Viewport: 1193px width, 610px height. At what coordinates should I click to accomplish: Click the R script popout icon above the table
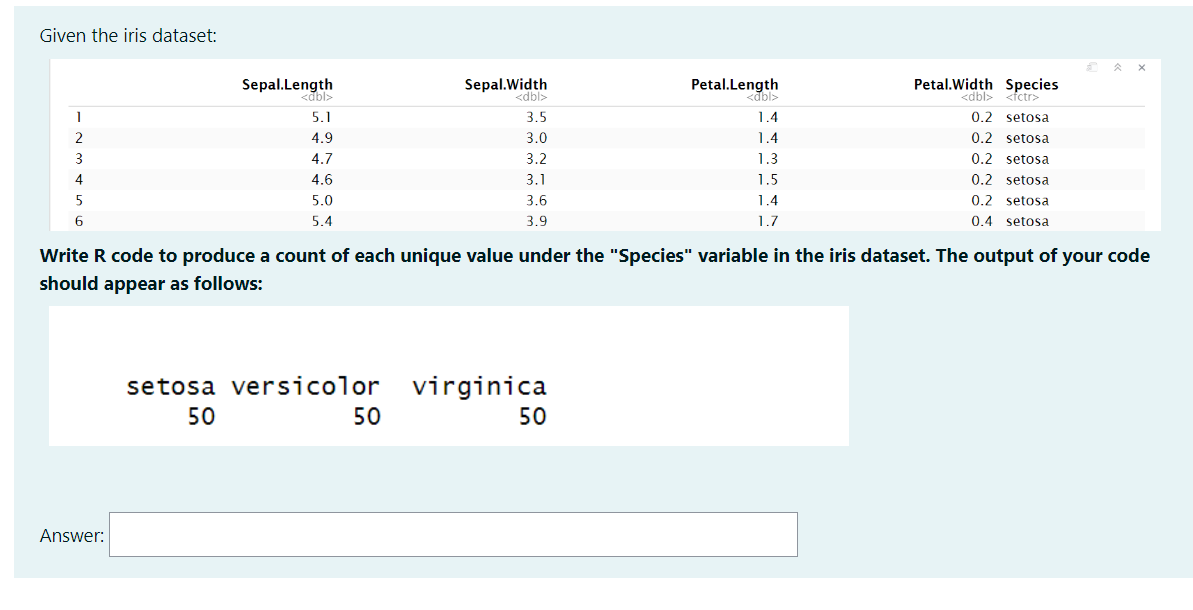tap(1092, 67)
